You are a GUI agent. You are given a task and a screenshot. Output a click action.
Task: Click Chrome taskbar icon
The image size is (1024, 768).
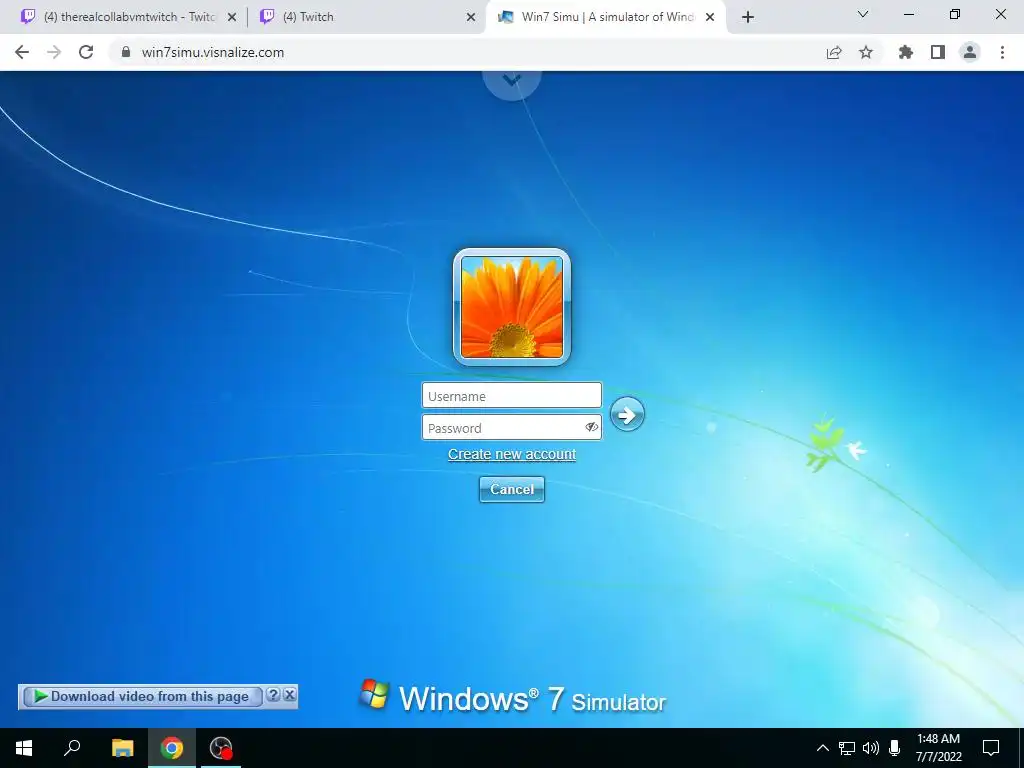(172, 748)
